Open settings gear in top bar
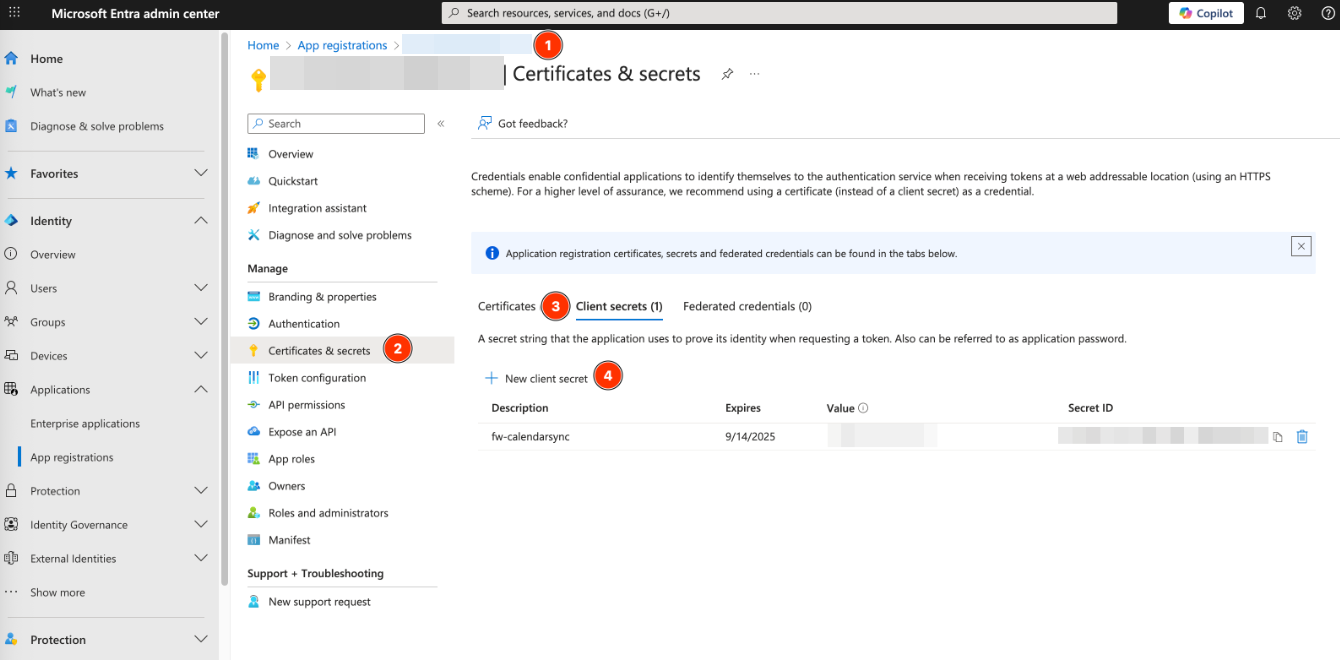Screen dimensions: 1340x662 [x=1294, y=13]
